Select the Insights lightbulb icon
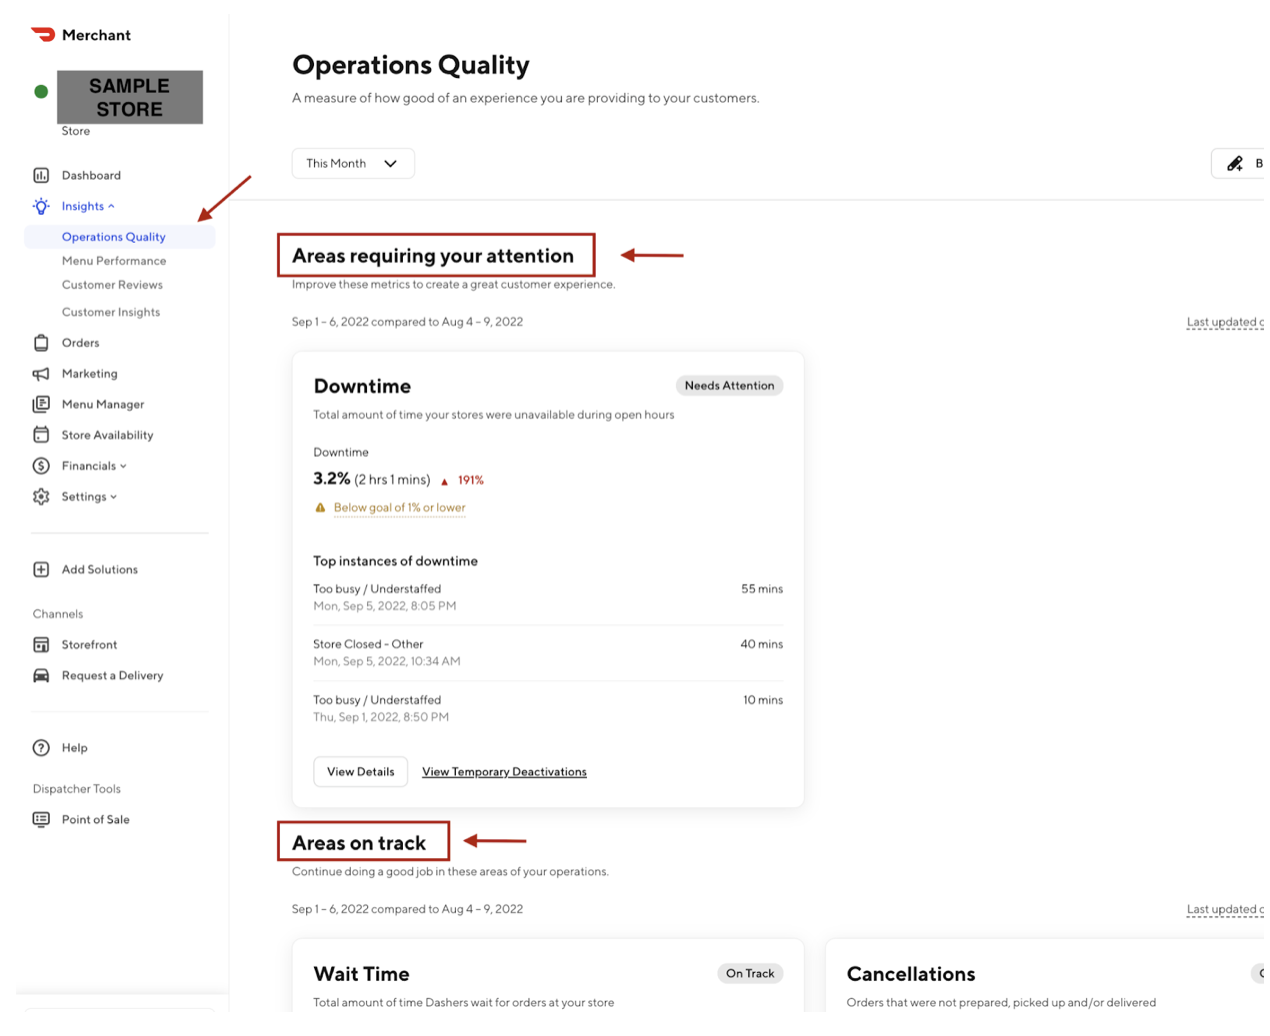The height and width of the screenshot is (1036, 1270). (40, 206)
